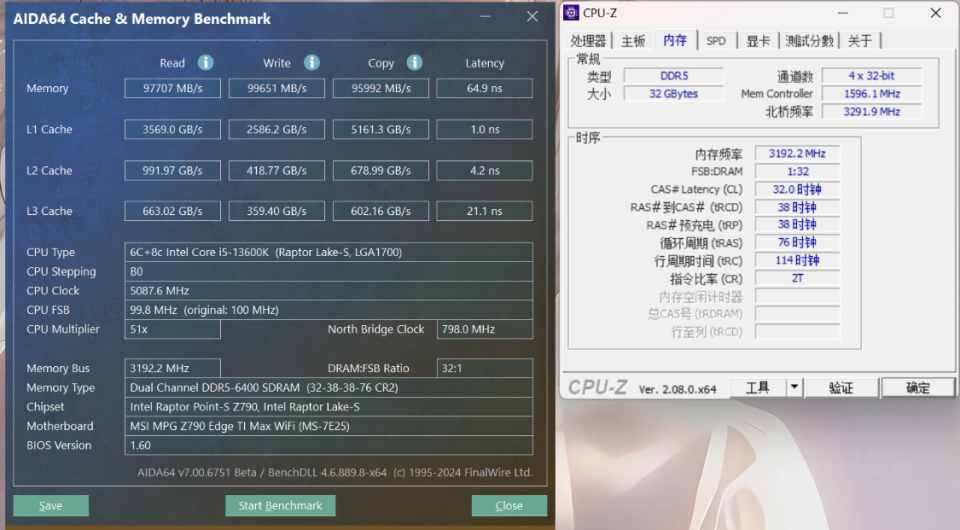Image resolution: width=960 pixels, height=530 pixels.
Task: Click the DDR5 type value in CPU-Z
Action: click(673, 76)
